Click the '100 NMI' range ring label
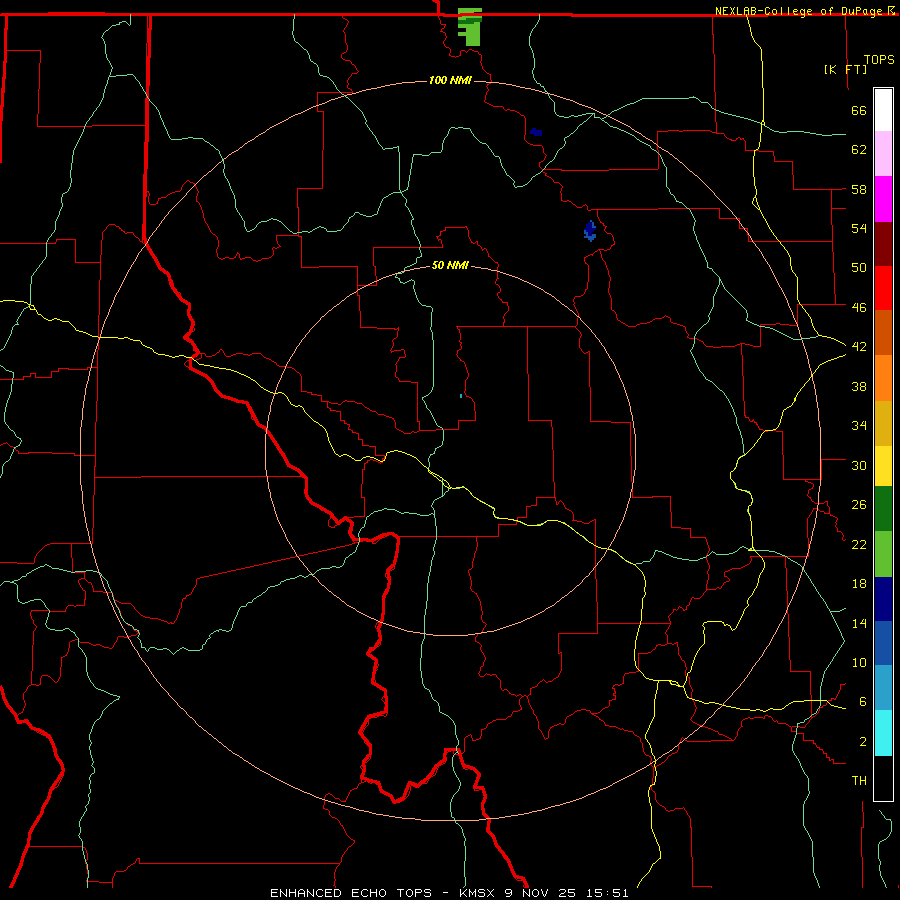The image size is (900, 900). (x=450, y=80)
